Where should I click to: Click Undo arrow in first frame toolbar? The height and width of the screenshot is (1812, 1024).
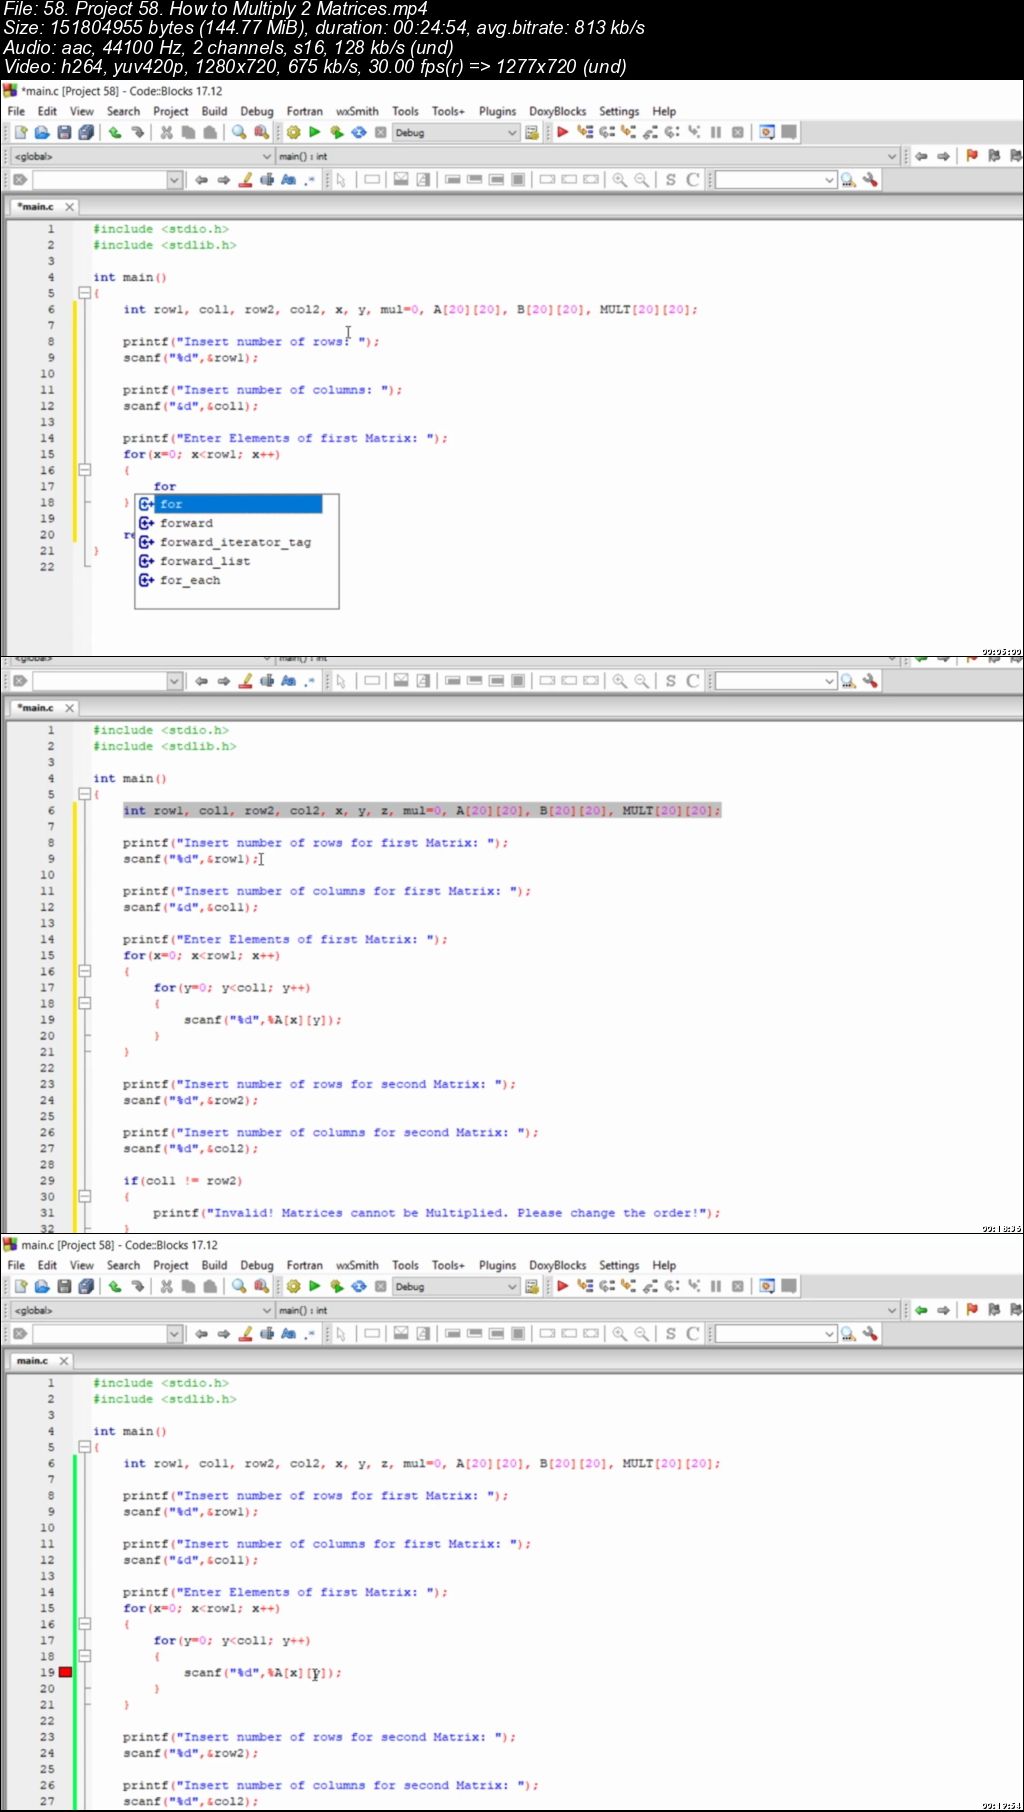115,132
